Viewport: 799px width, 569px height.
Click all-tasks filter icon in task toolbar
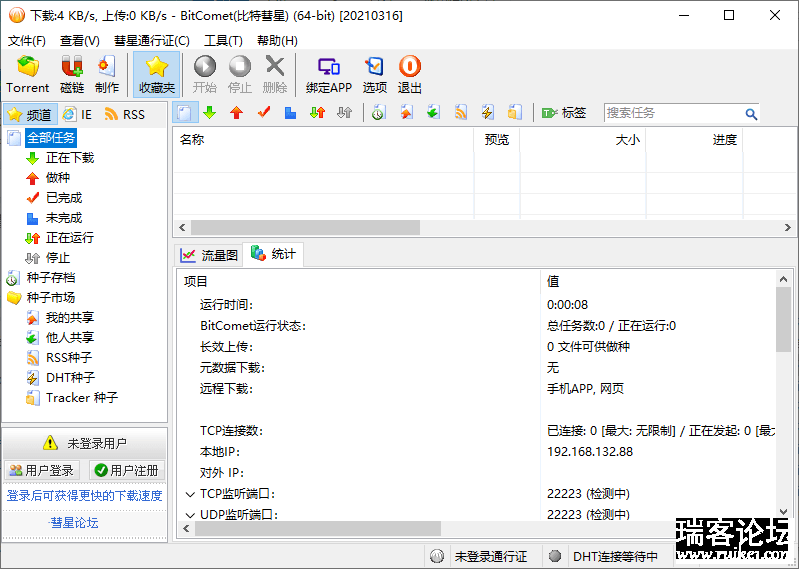pos(185,113)
